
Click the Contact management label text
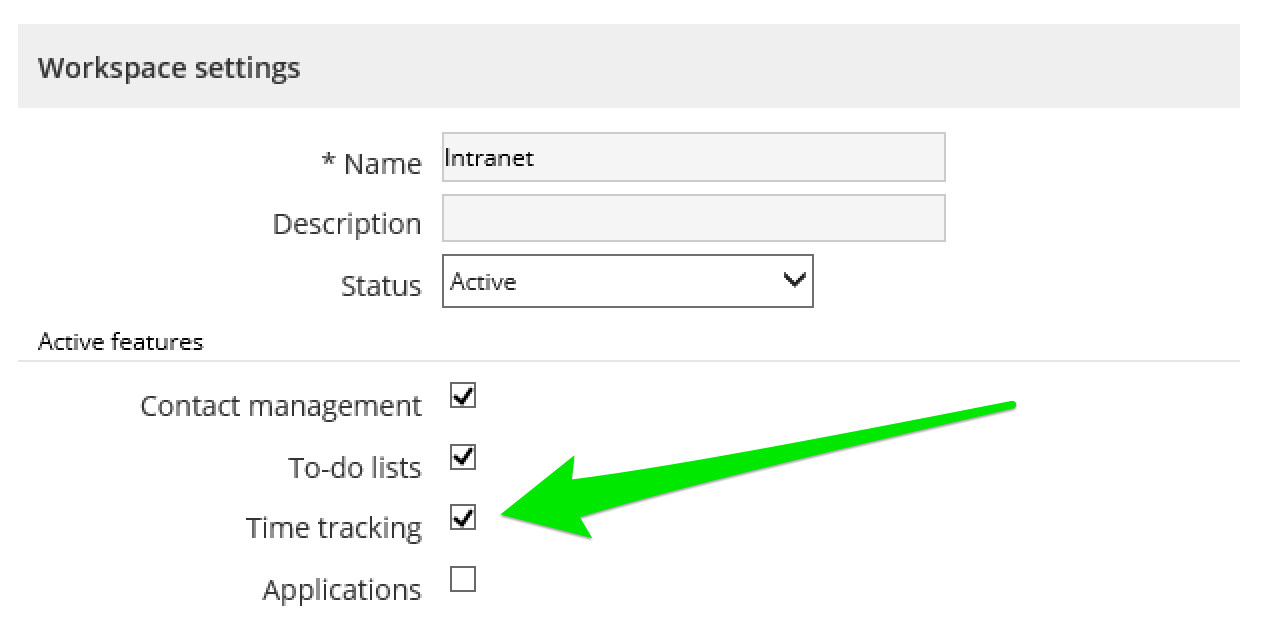click(x=281, y=406)
